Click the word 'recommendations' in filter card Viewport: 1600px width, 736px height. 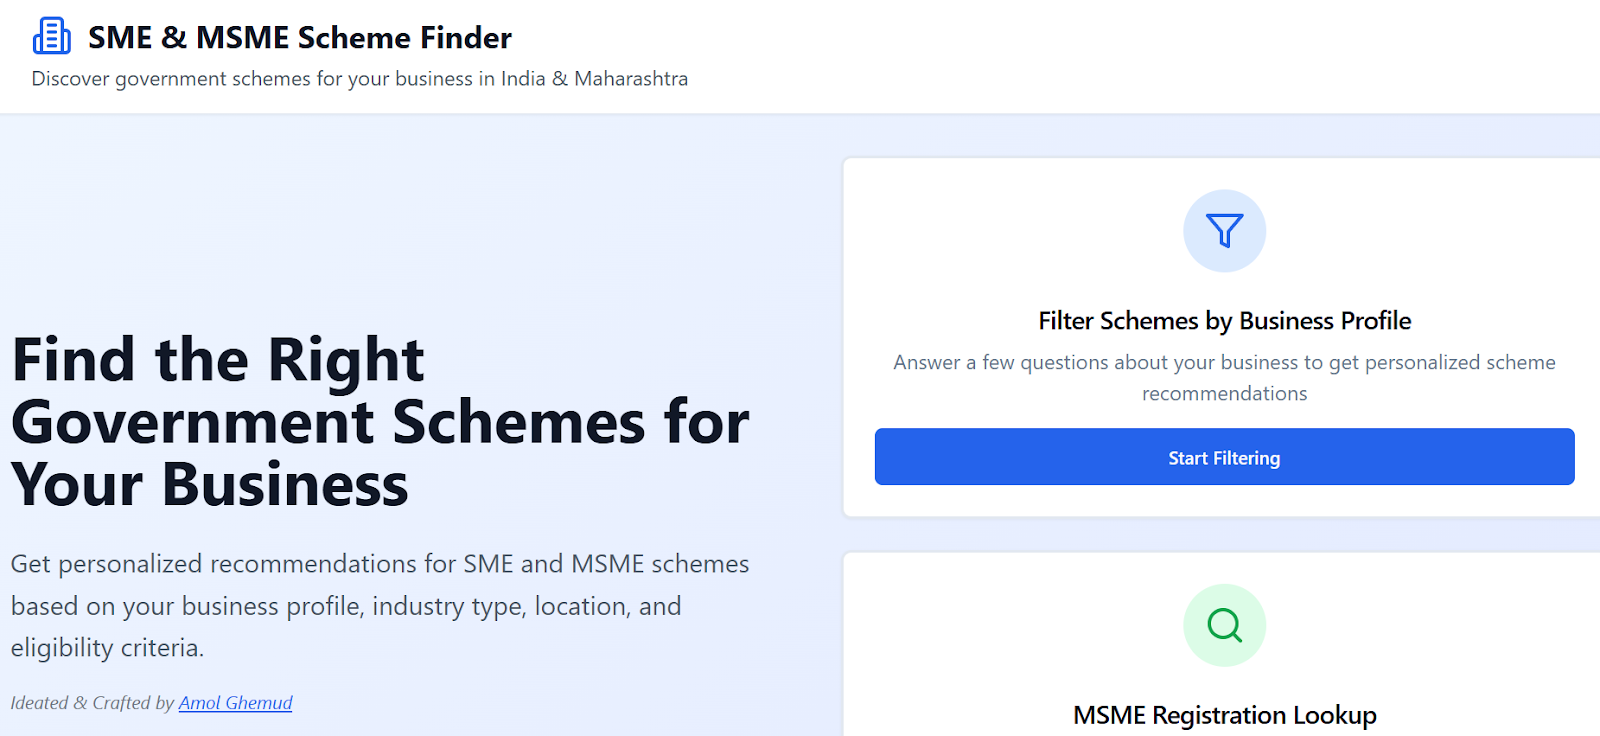coord(1224,394)
